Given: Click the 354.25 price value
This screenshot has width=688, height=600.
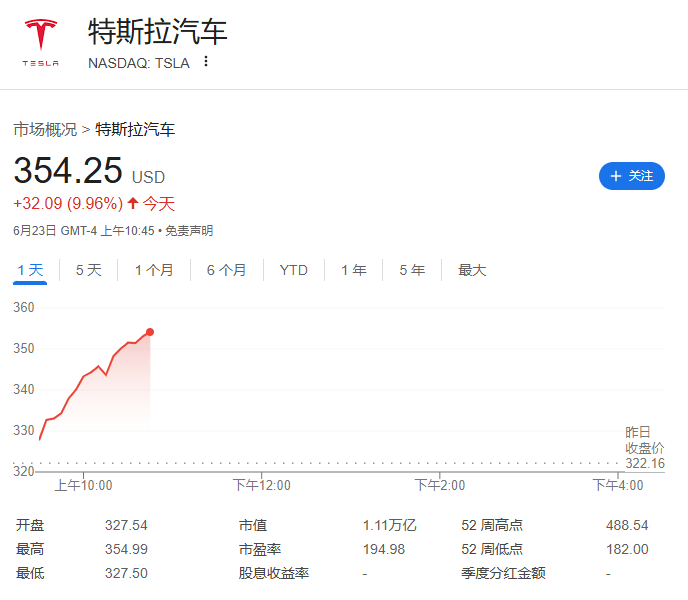Looking at the screenshot, I should point(68,170).
